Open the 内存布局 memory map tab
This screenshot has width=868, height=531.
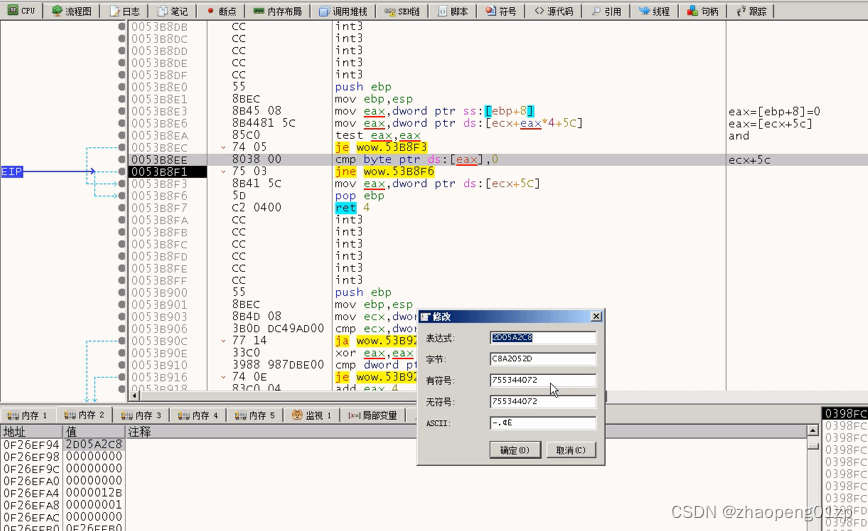(x=278, y=11)
